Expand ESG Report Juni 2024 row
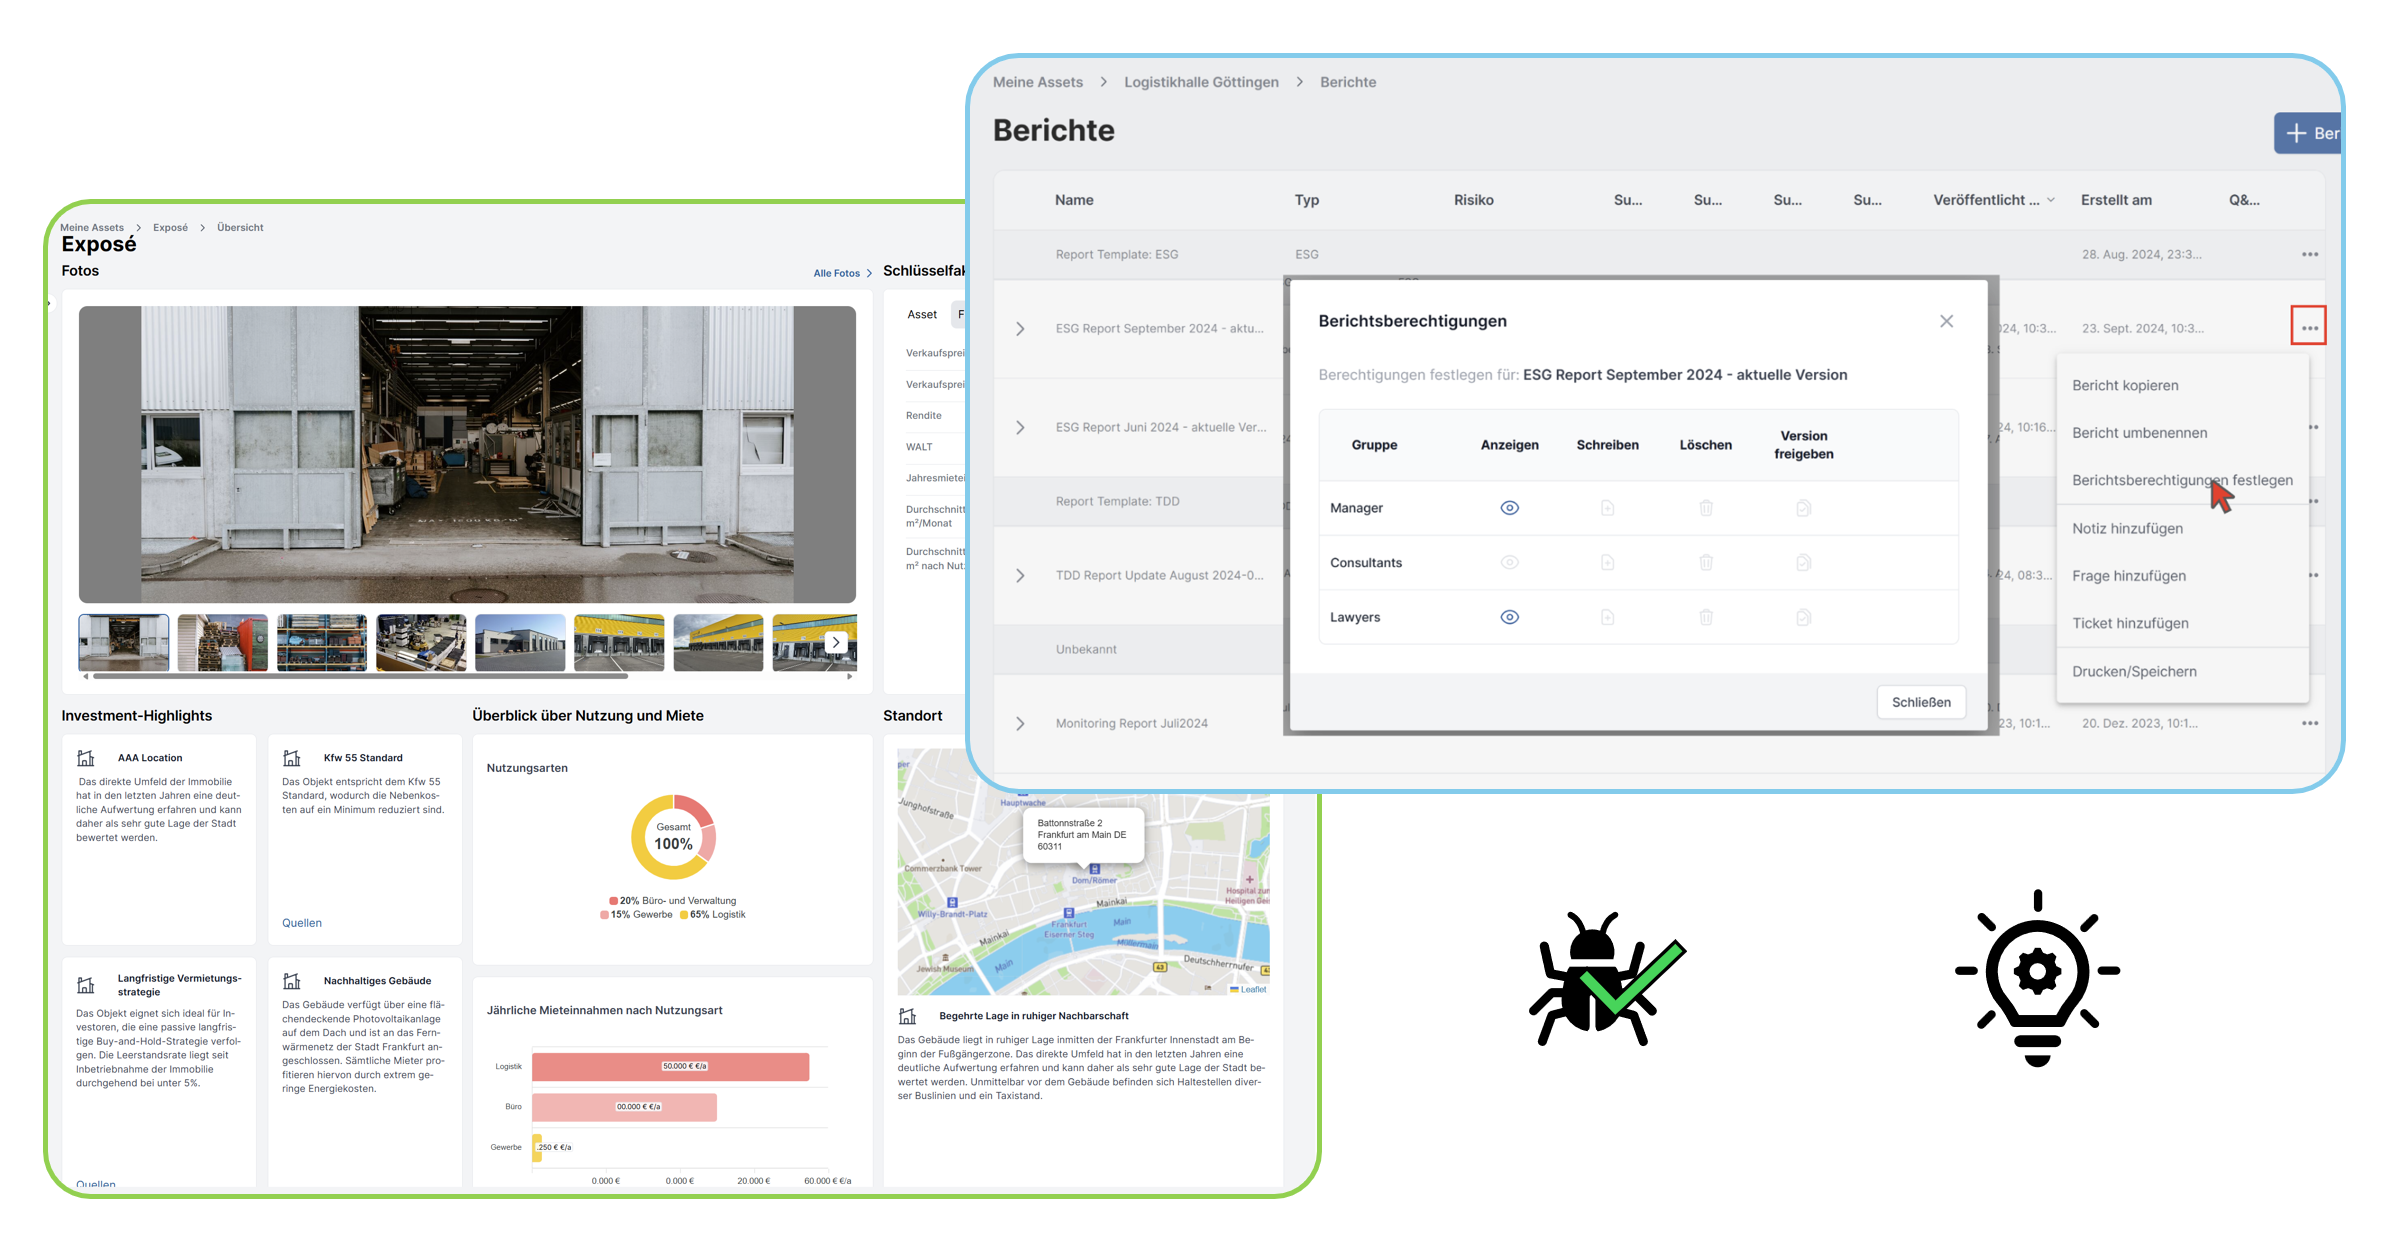Screen dimensions: 2390x1250 coord(1020,427)
